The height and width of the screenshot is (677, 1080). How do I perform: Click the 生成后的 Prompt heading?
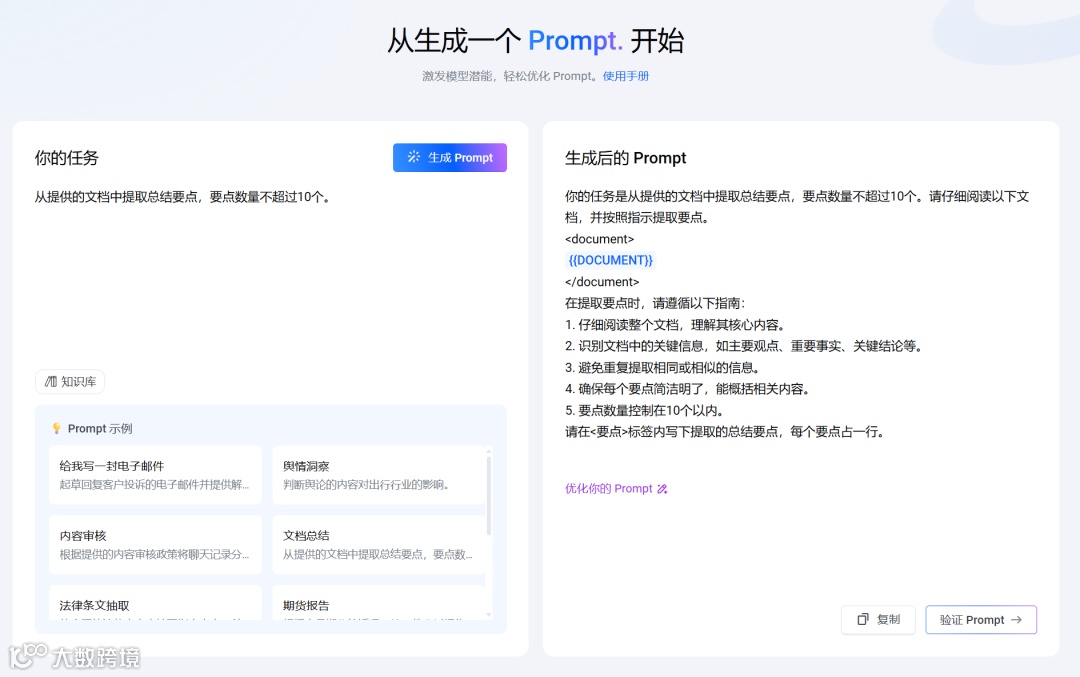[x=625, y=158]
